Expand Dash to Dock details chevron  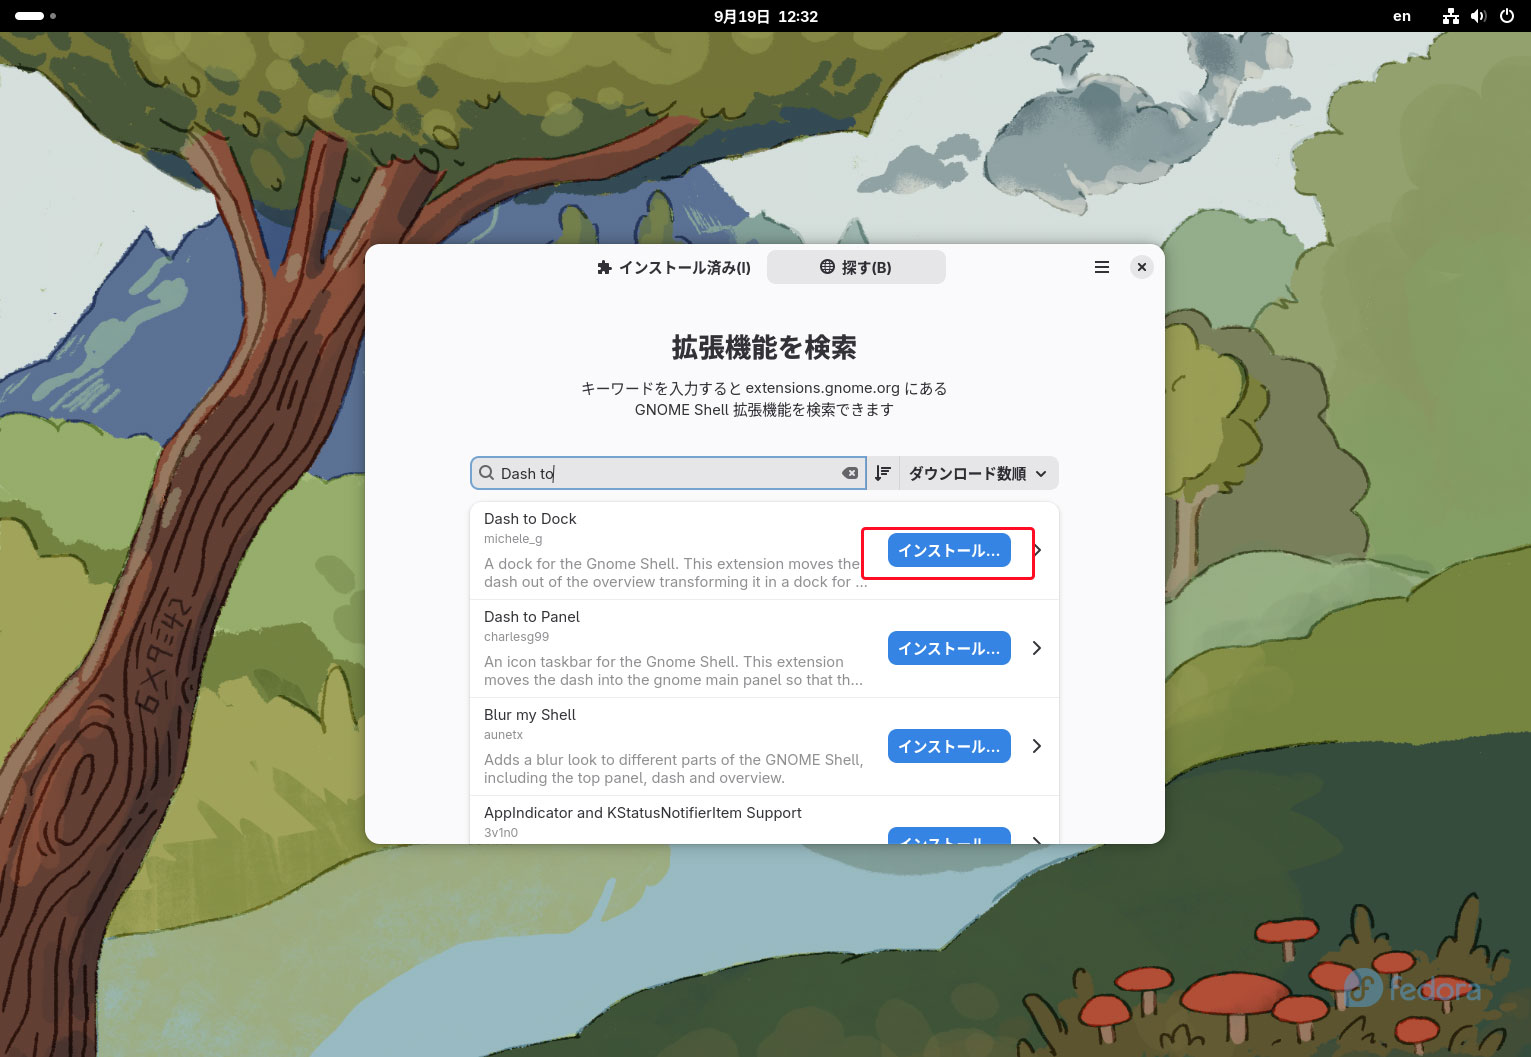1038,550
